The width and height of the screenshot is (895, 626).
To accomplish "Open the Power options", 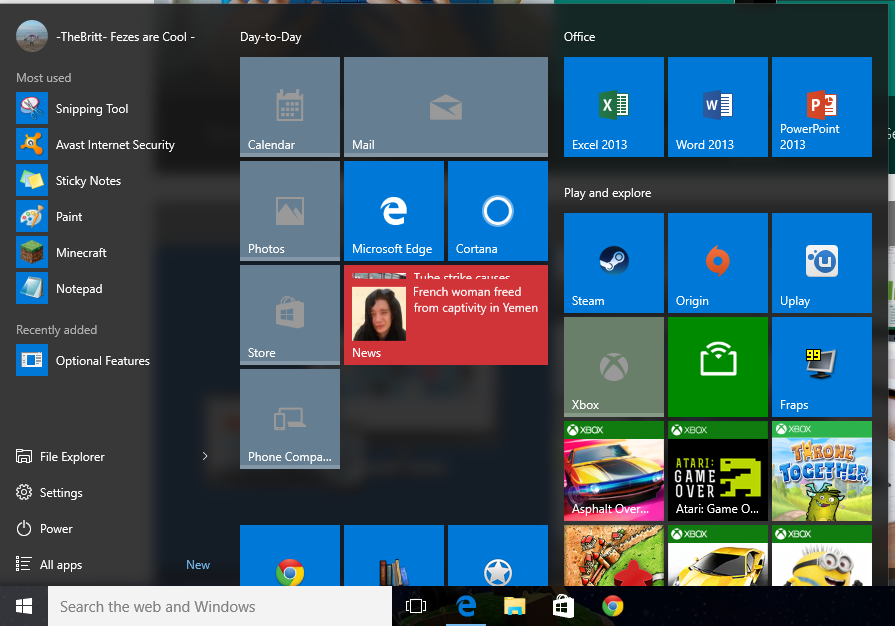I will (x=45, y=528).
